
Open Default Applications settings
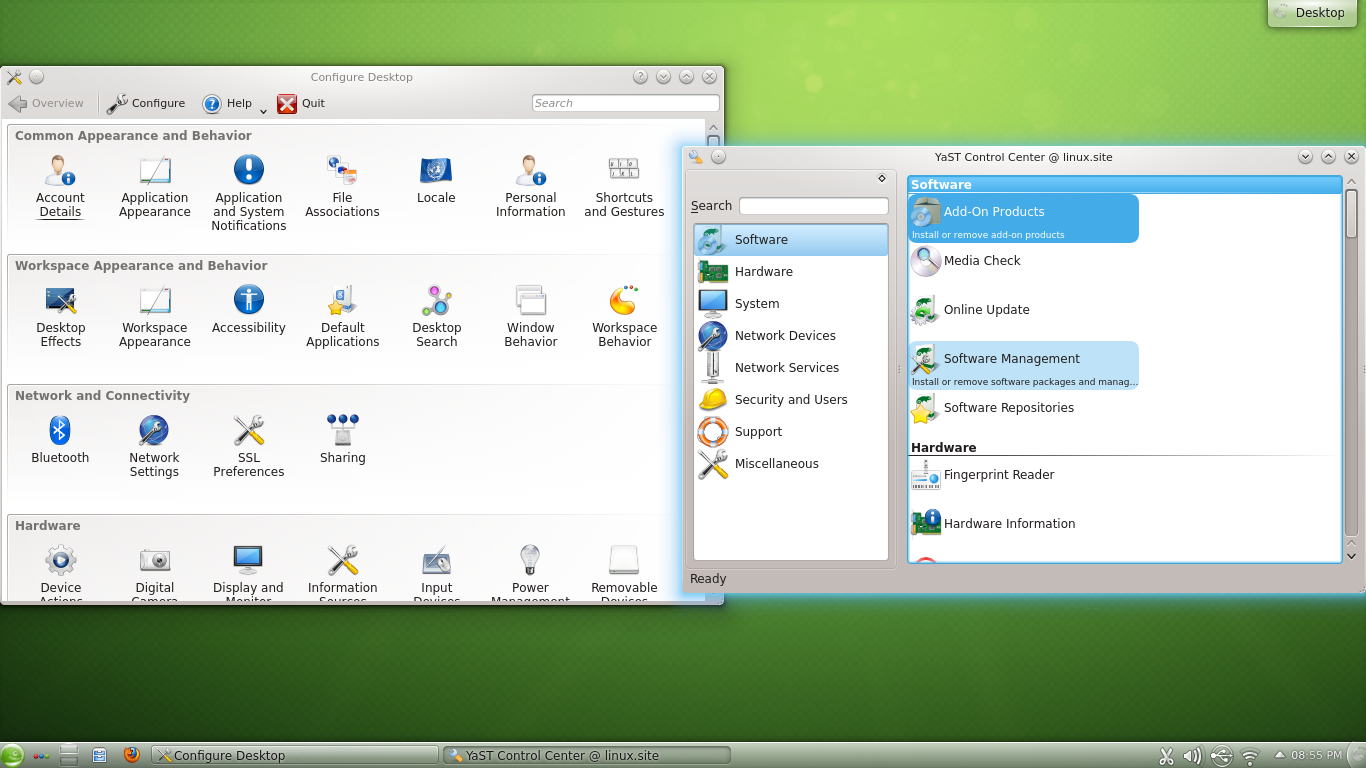coord(342,316)
